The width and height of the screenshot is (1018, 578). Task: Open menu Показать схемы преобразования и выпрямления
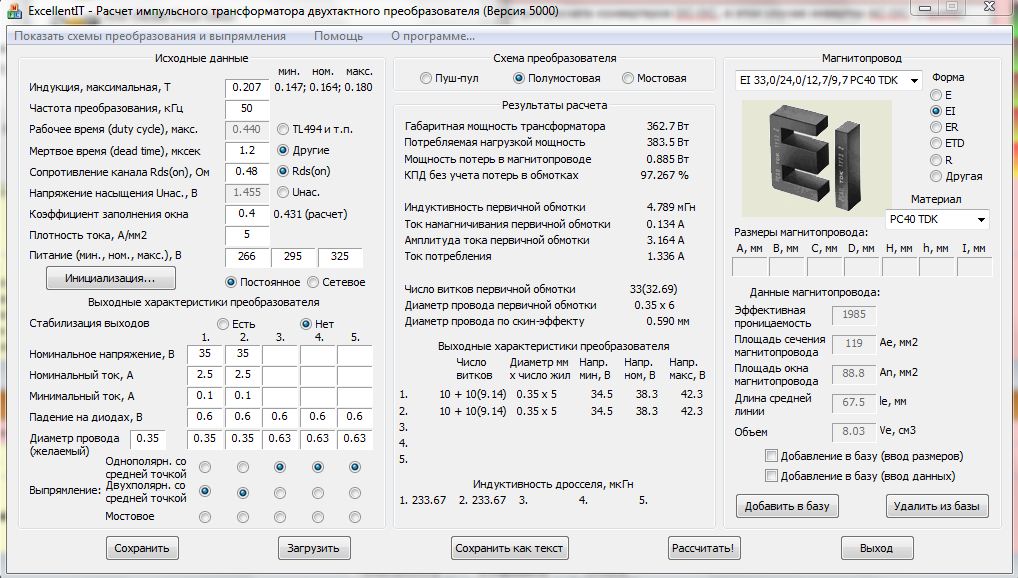tap(150, 36)
